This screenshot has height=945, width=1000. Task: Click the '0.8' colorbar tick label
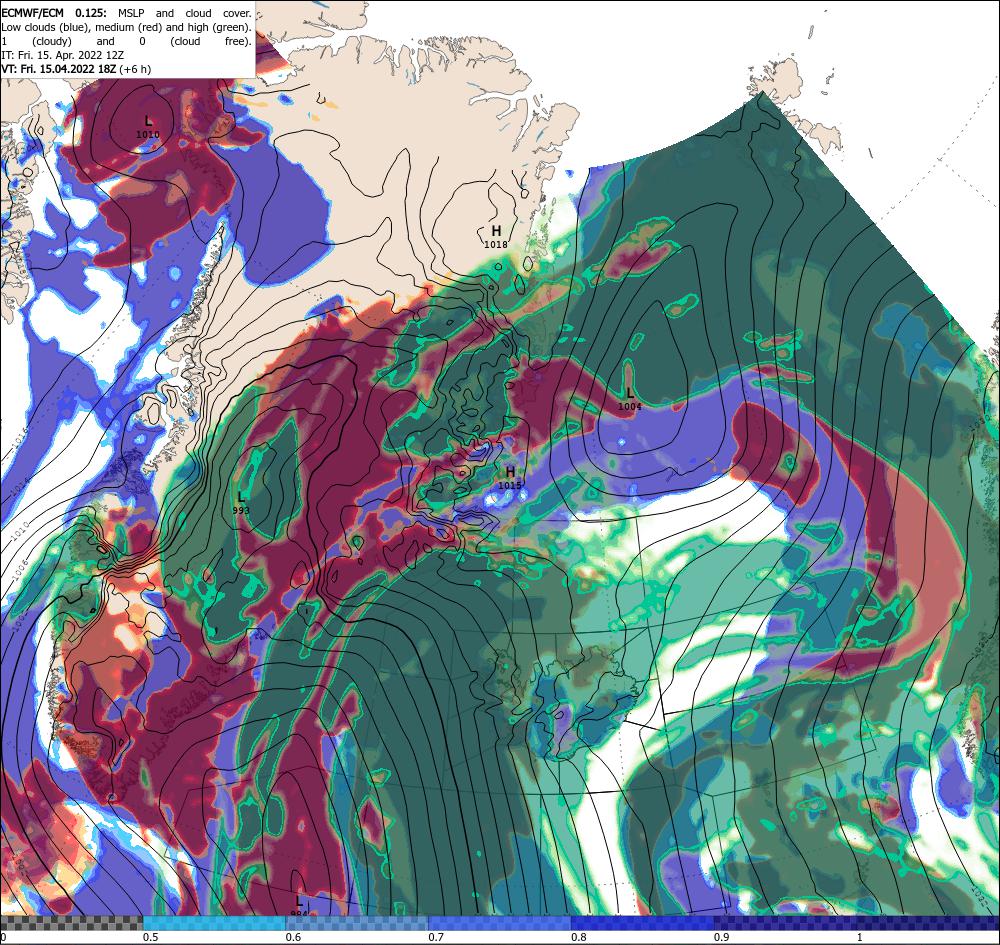click(x=579, y=937)
